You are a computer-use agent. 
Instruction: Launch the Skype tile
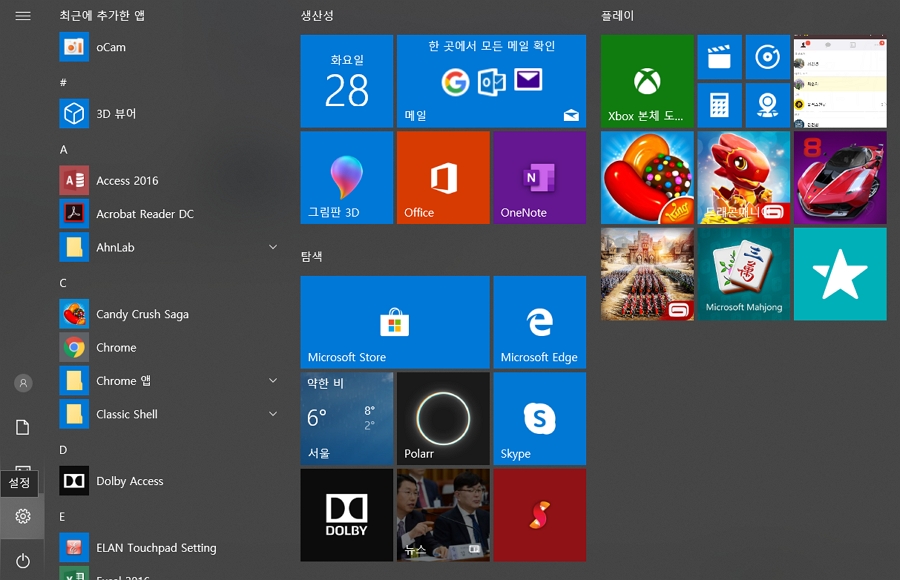(540, 419)
